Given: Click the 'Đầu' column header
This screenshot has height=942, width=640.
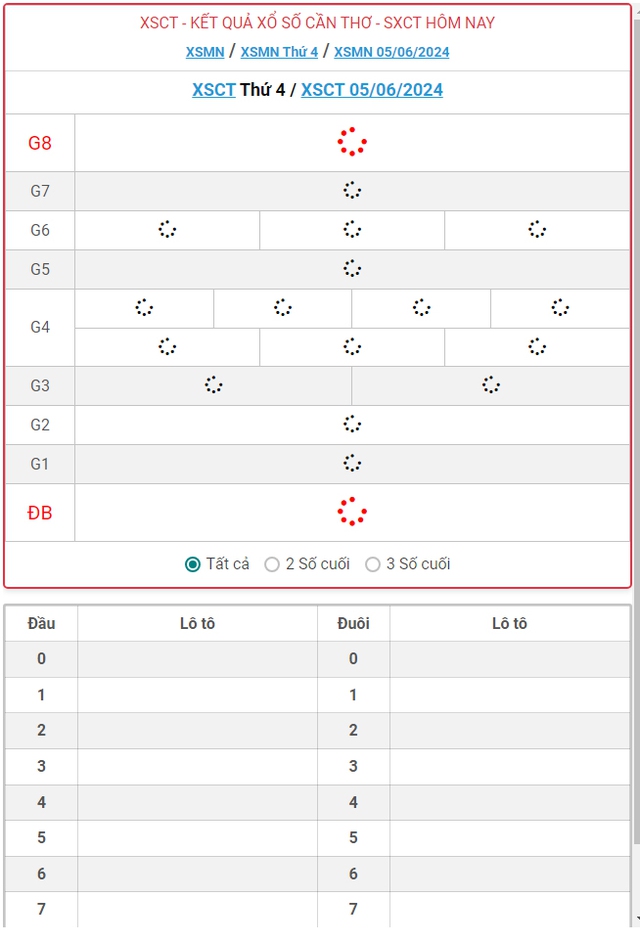Looking at the screenshot, I should pyautogui.click(x=40, y=623).
